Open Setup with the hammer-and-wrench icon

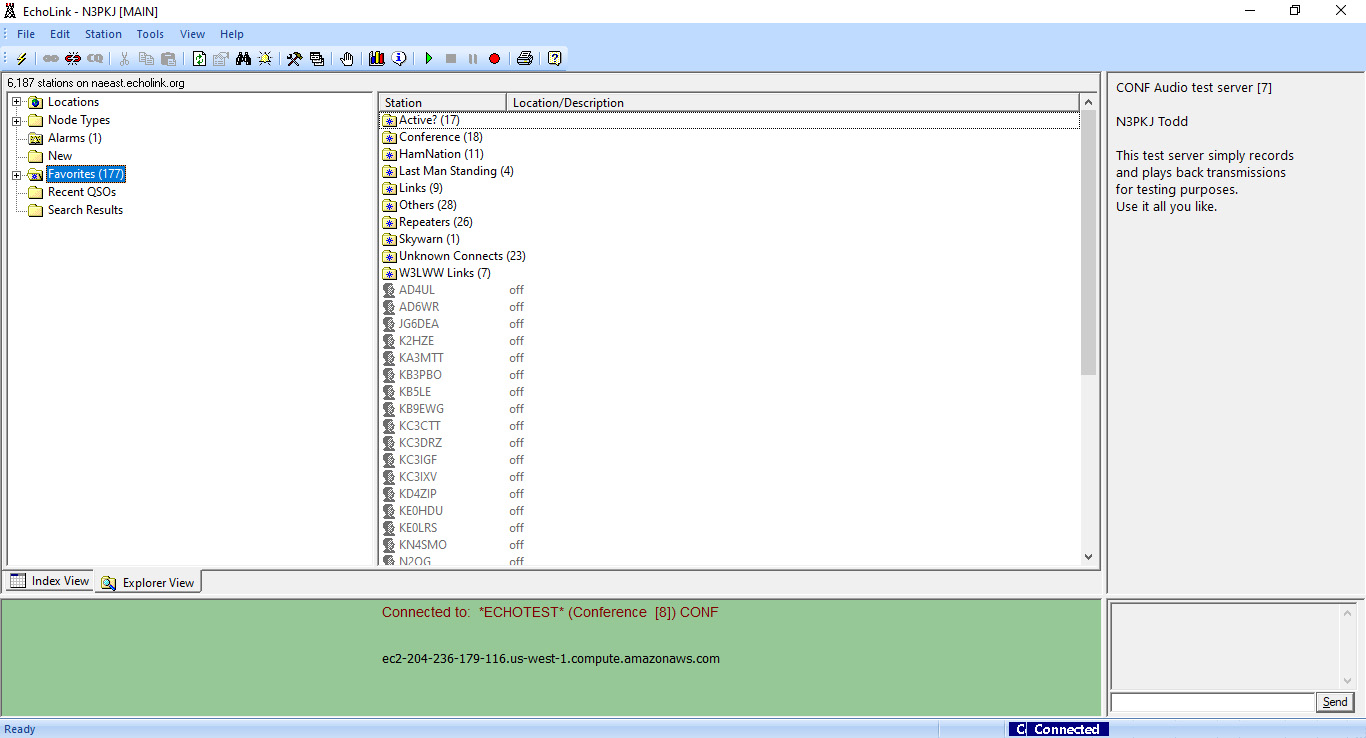(x=294, y=59)
